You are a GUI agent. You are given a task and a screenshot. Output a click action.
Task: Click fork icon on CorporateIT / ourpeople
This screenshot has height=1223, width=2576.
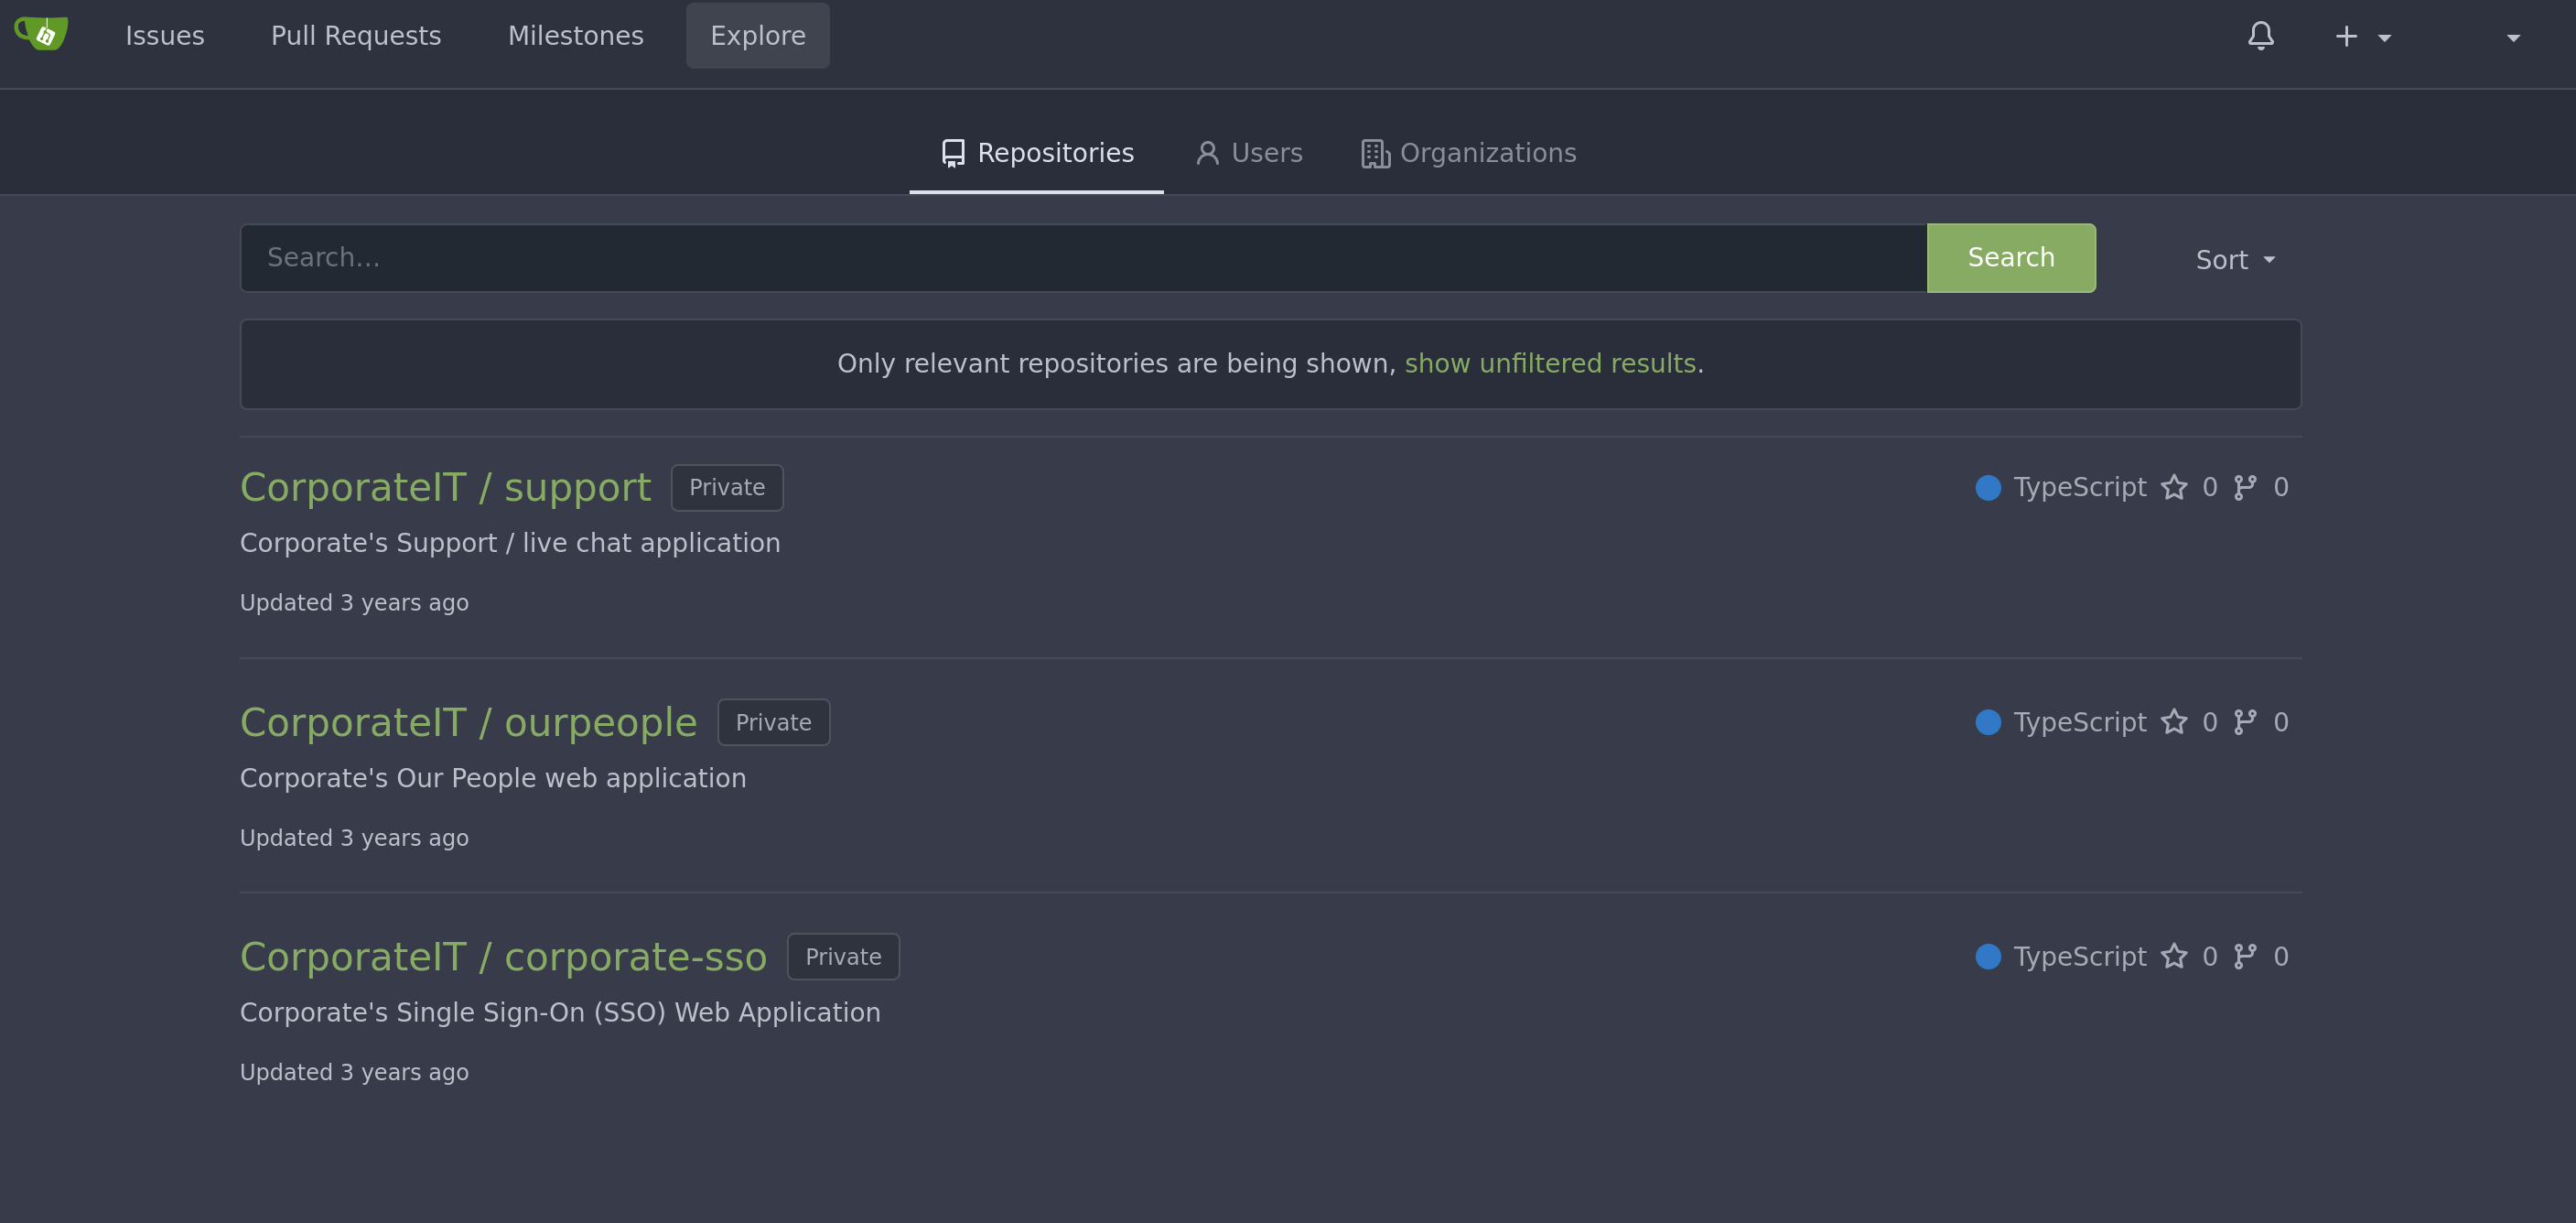tap(2245, 722)
